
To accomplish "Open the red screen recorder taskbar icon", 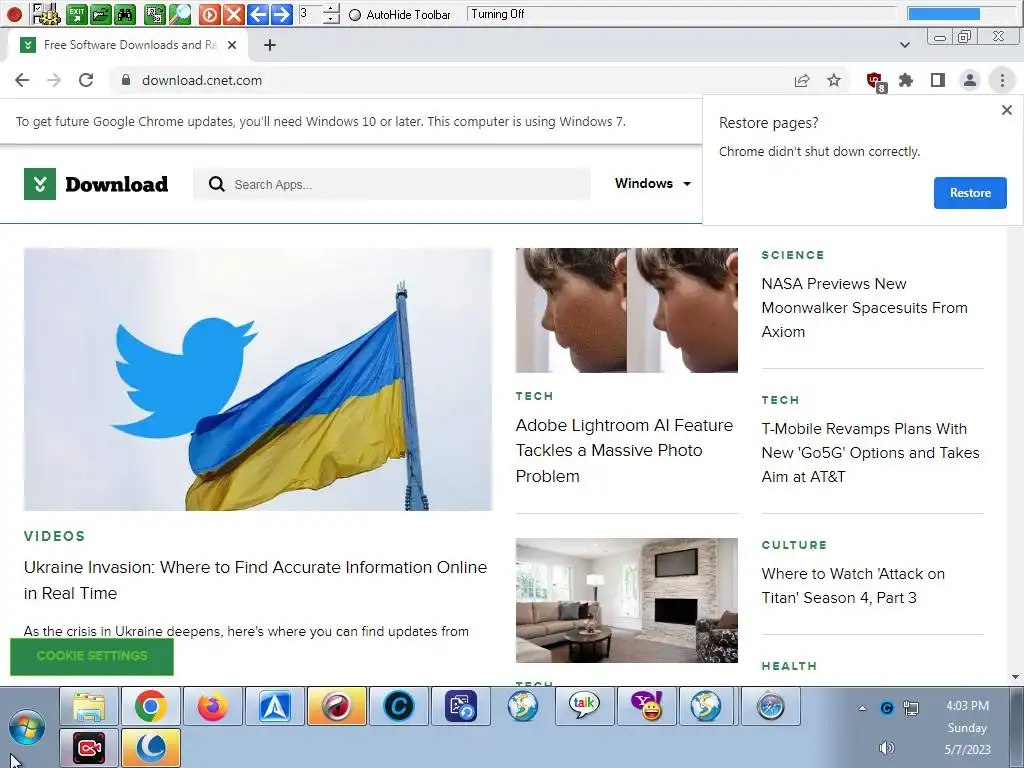I will coord(89,748).
